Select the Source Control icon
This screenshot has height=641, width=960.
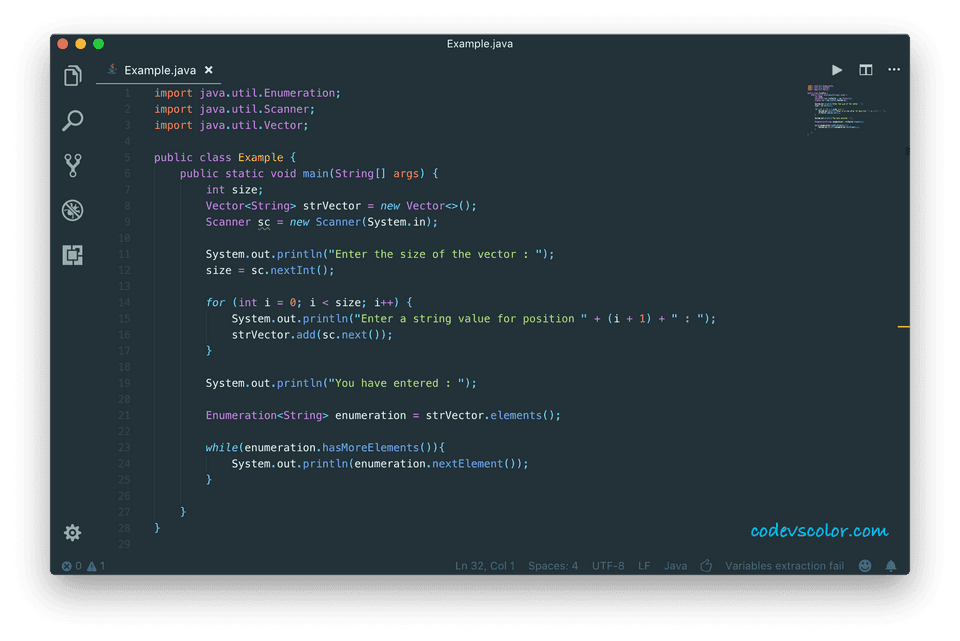(x=72, y=165)
